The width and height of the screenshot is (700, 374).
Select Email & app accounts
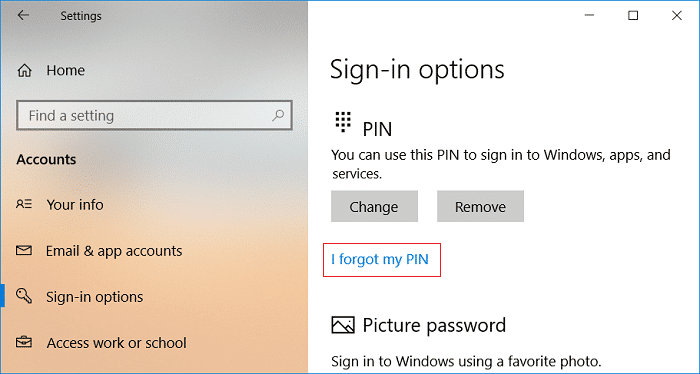114,251
